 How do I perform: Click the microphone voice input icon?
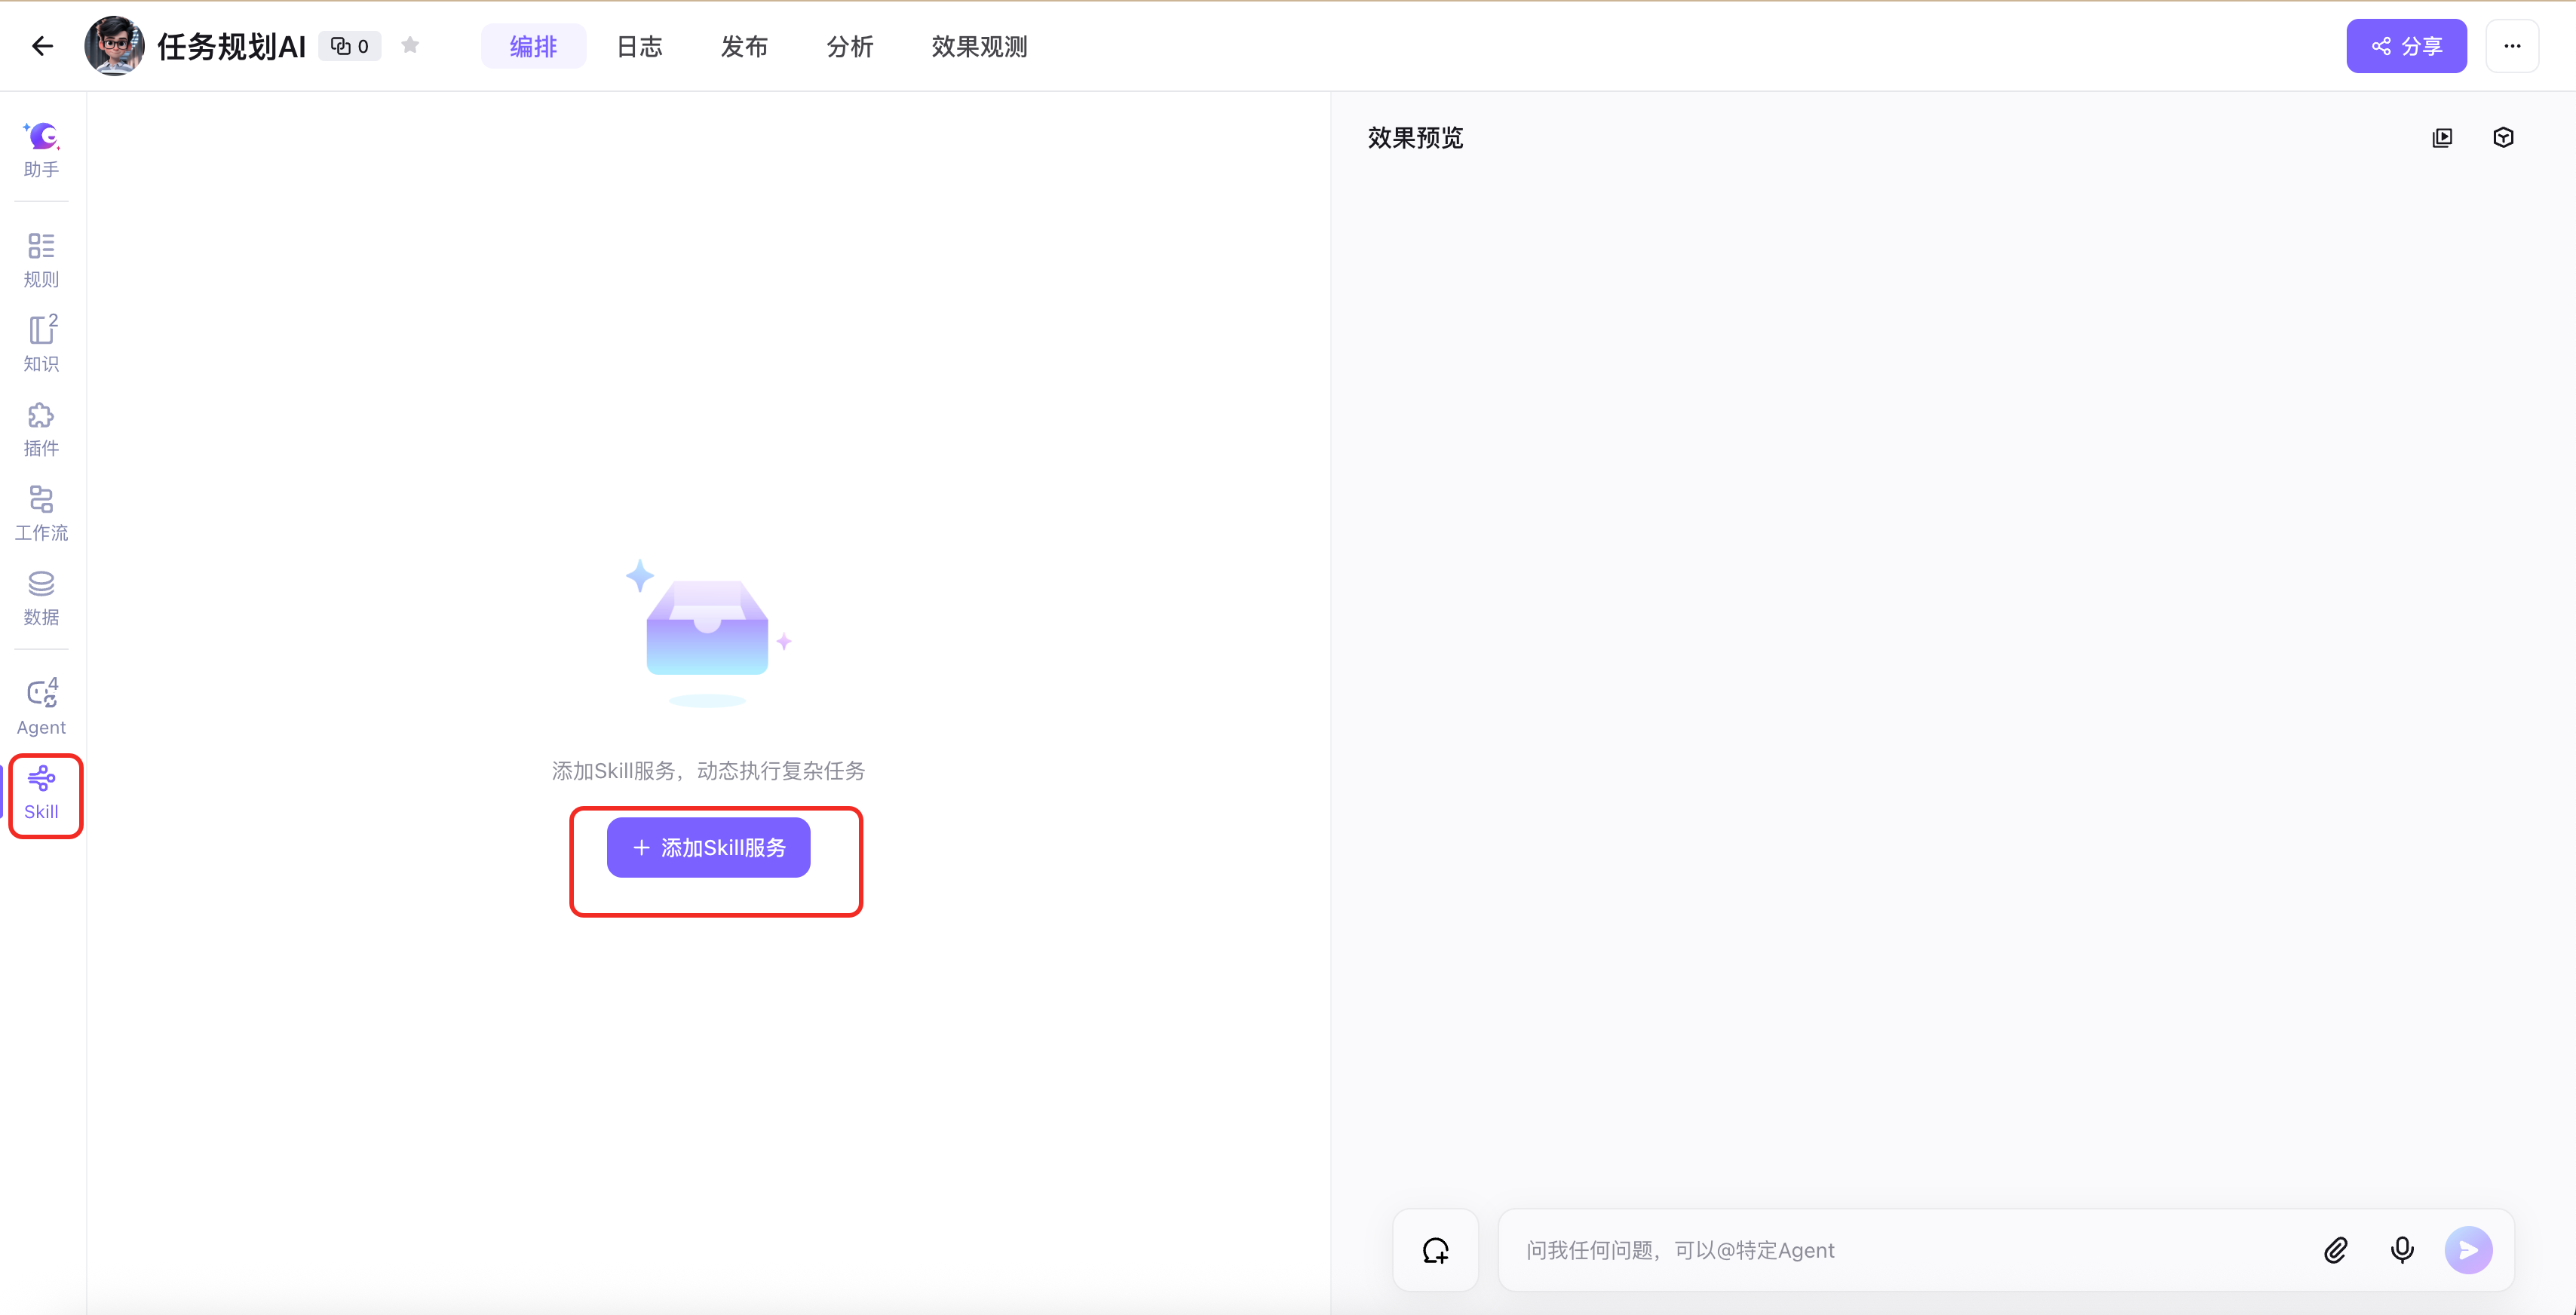coord(2402,1249)
